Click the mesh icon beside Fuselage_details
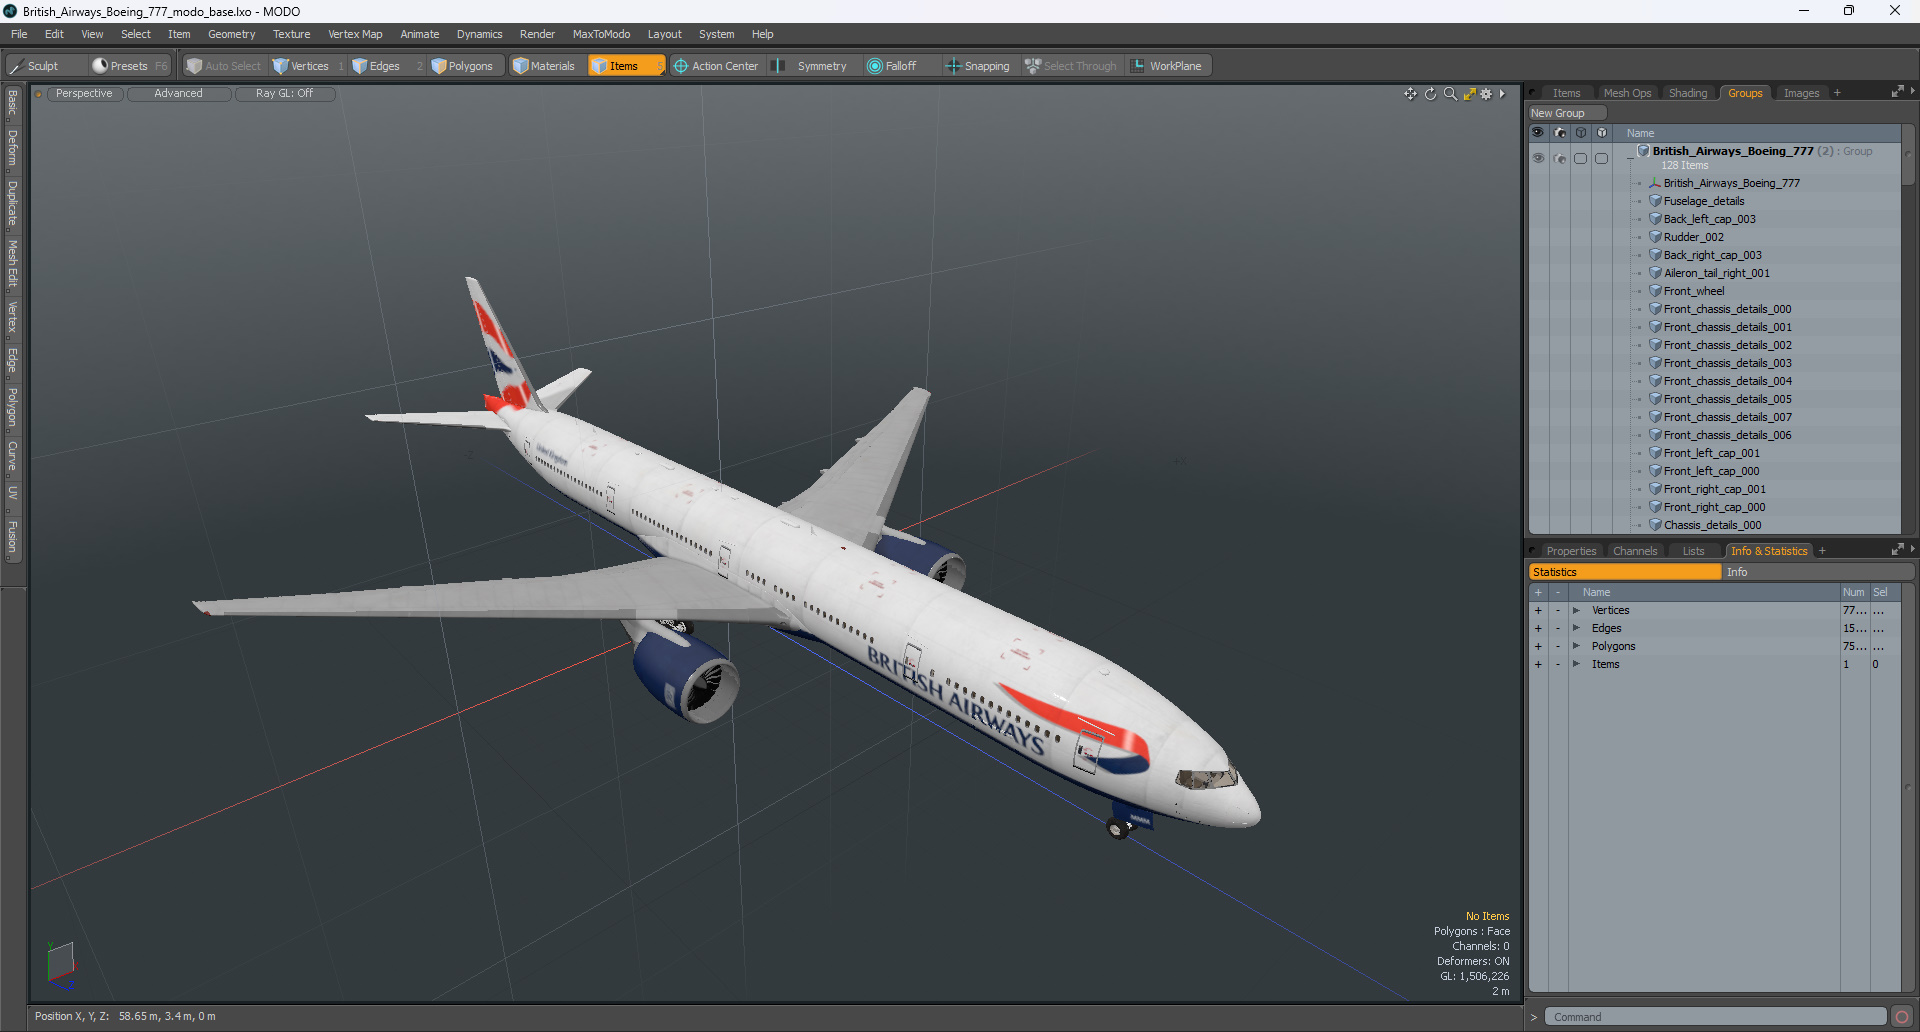 (x=1655, y=201)
